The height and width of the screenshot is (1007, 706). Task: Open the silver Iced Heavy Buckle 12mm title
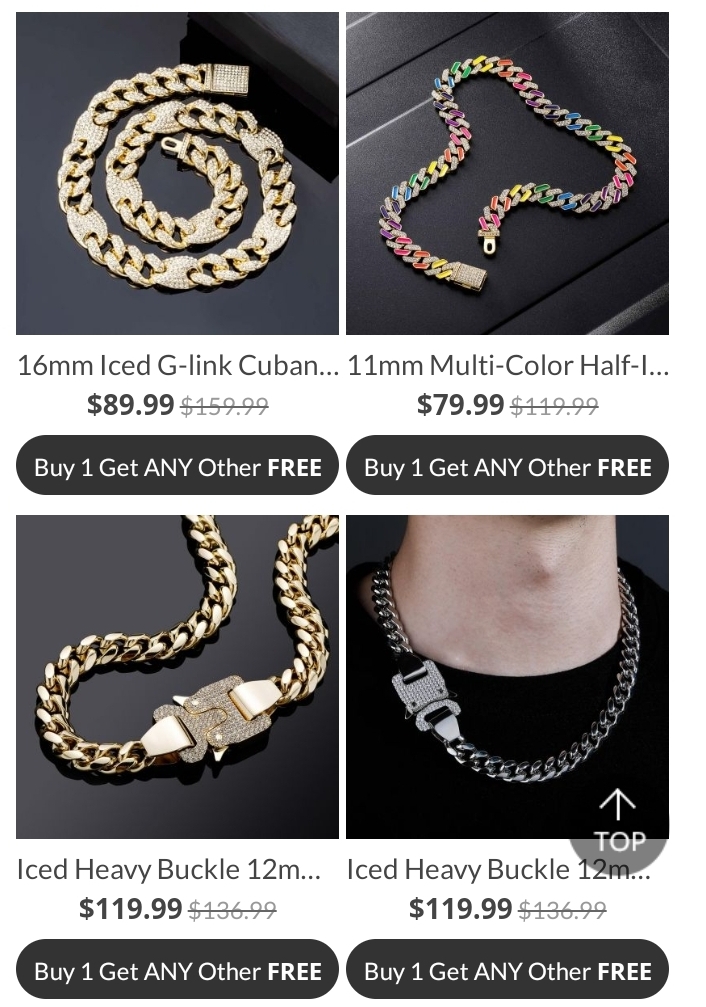[x=499, y=869]
